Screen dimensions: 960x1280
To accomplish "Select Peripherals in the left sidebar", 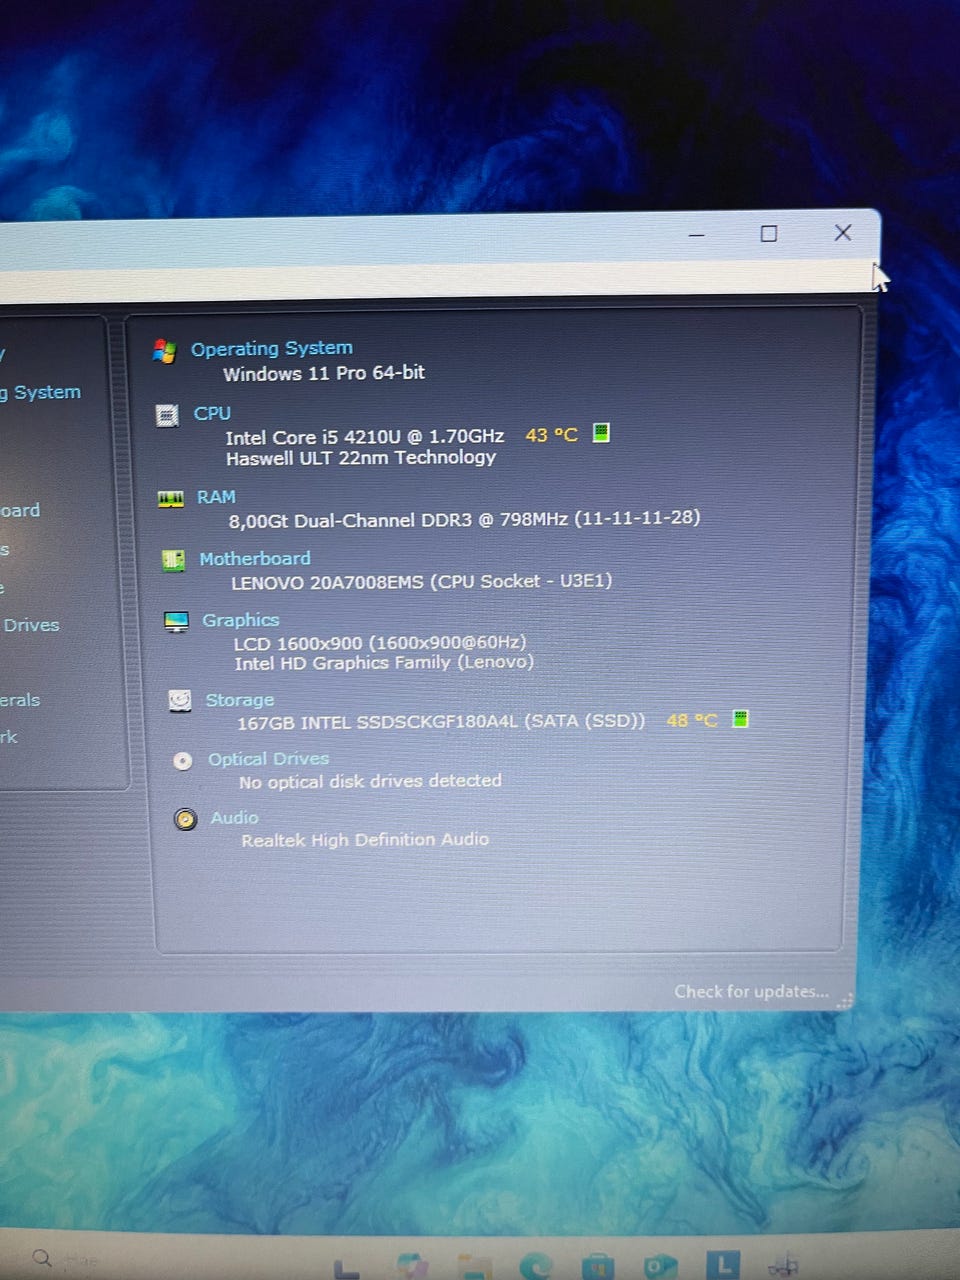I will [20, 700].
